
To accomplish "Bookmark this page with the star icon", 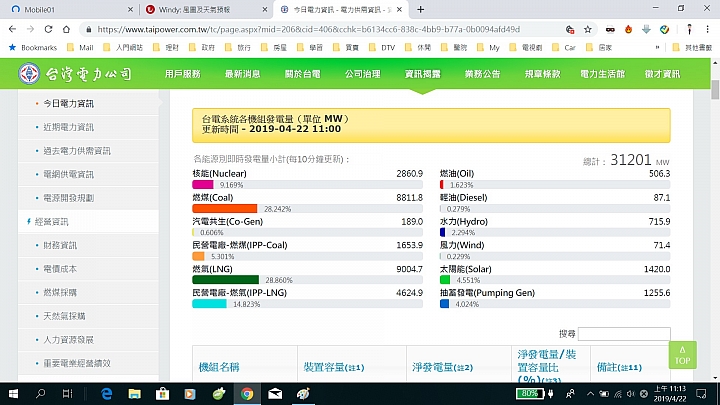I will [x=588, y=29].
